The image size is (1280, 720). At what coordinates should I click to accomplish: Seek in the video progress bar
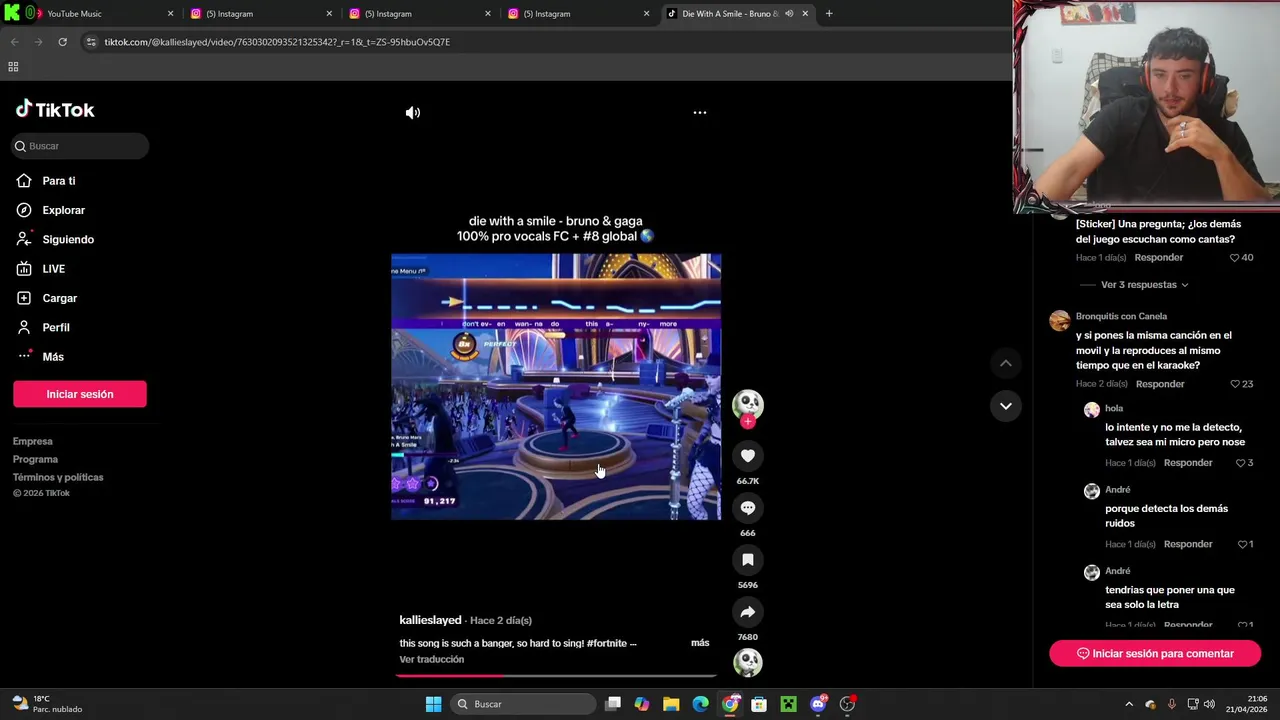click(556, 676)
